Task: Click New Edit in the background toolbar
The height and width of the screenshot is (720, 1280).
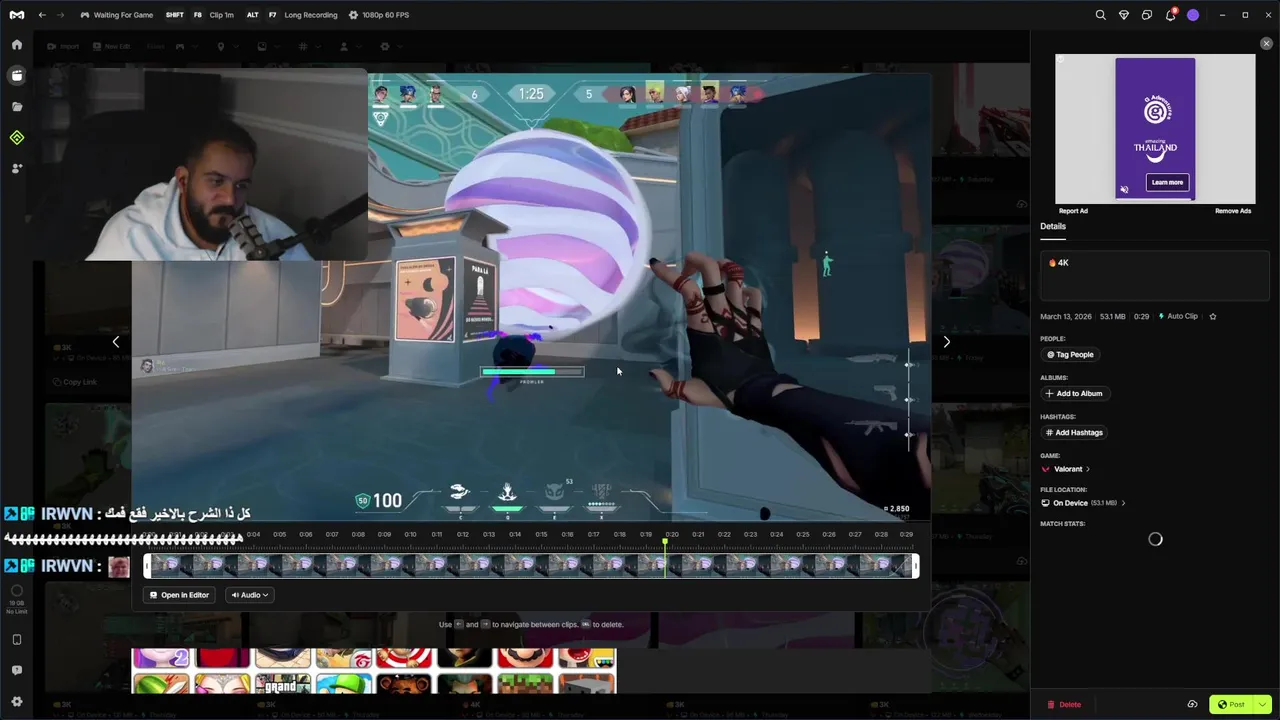Action: (111, 46)
